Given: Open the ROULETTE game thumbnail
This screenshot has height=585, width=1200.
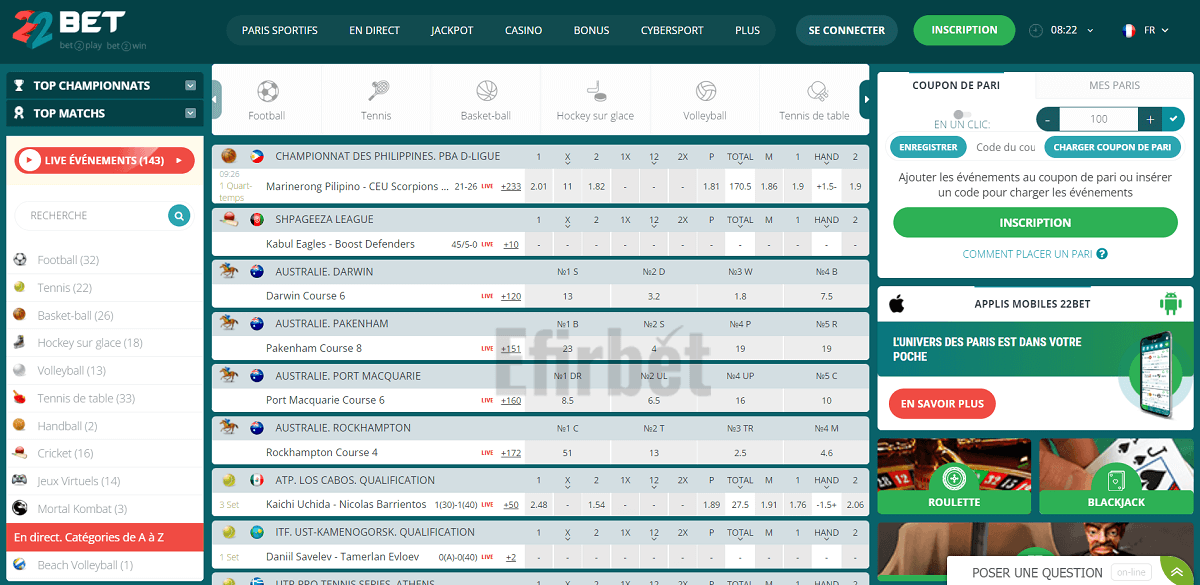Looking at the screenshot, I should (954, 476).
